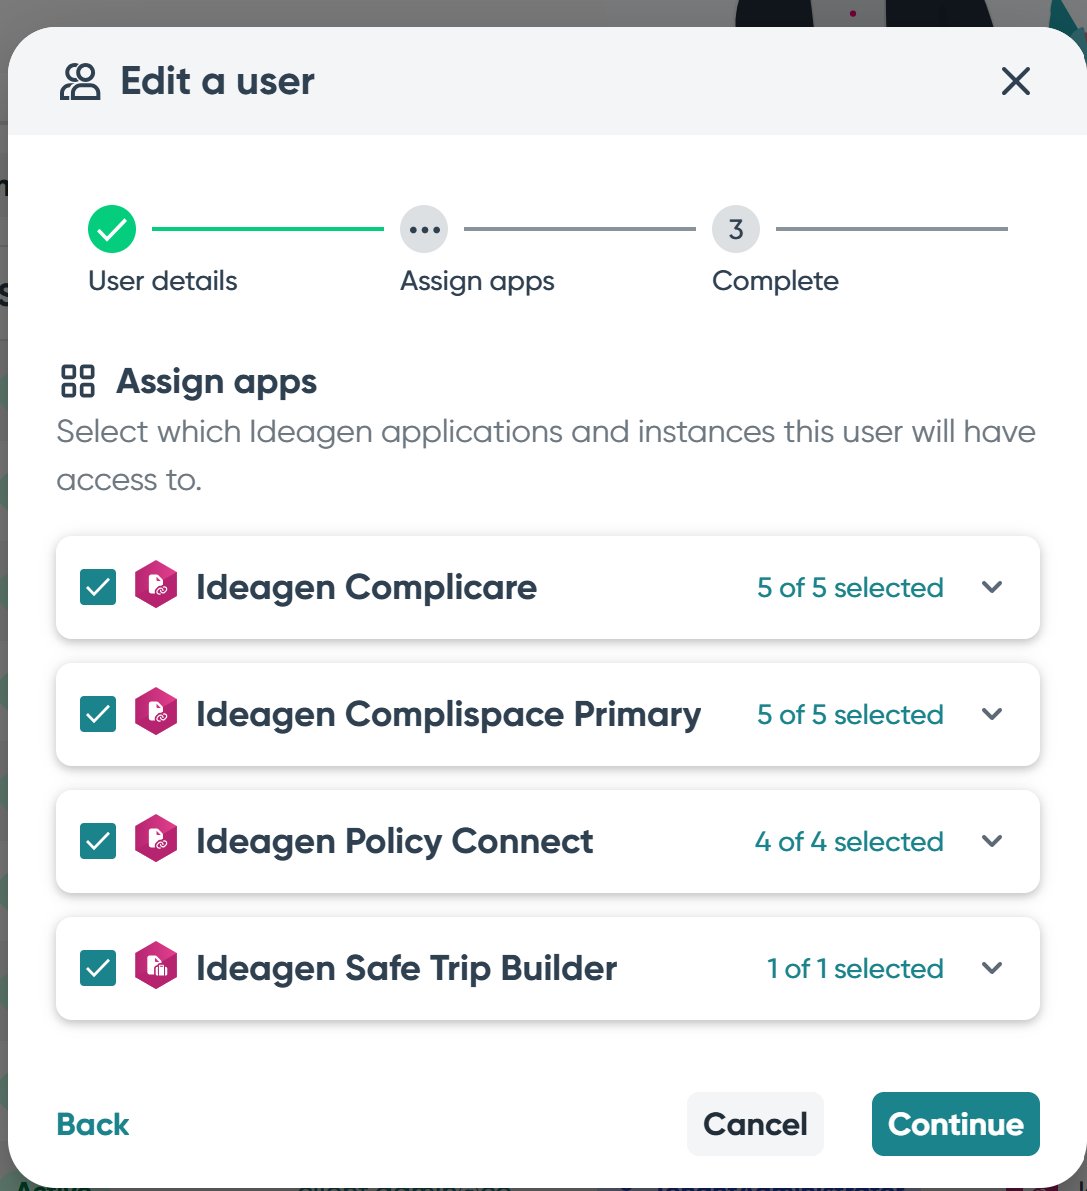Click 5 of 5 selected for Complicare
This screenshot has height=1191, width=1087.
coord(850,588)
